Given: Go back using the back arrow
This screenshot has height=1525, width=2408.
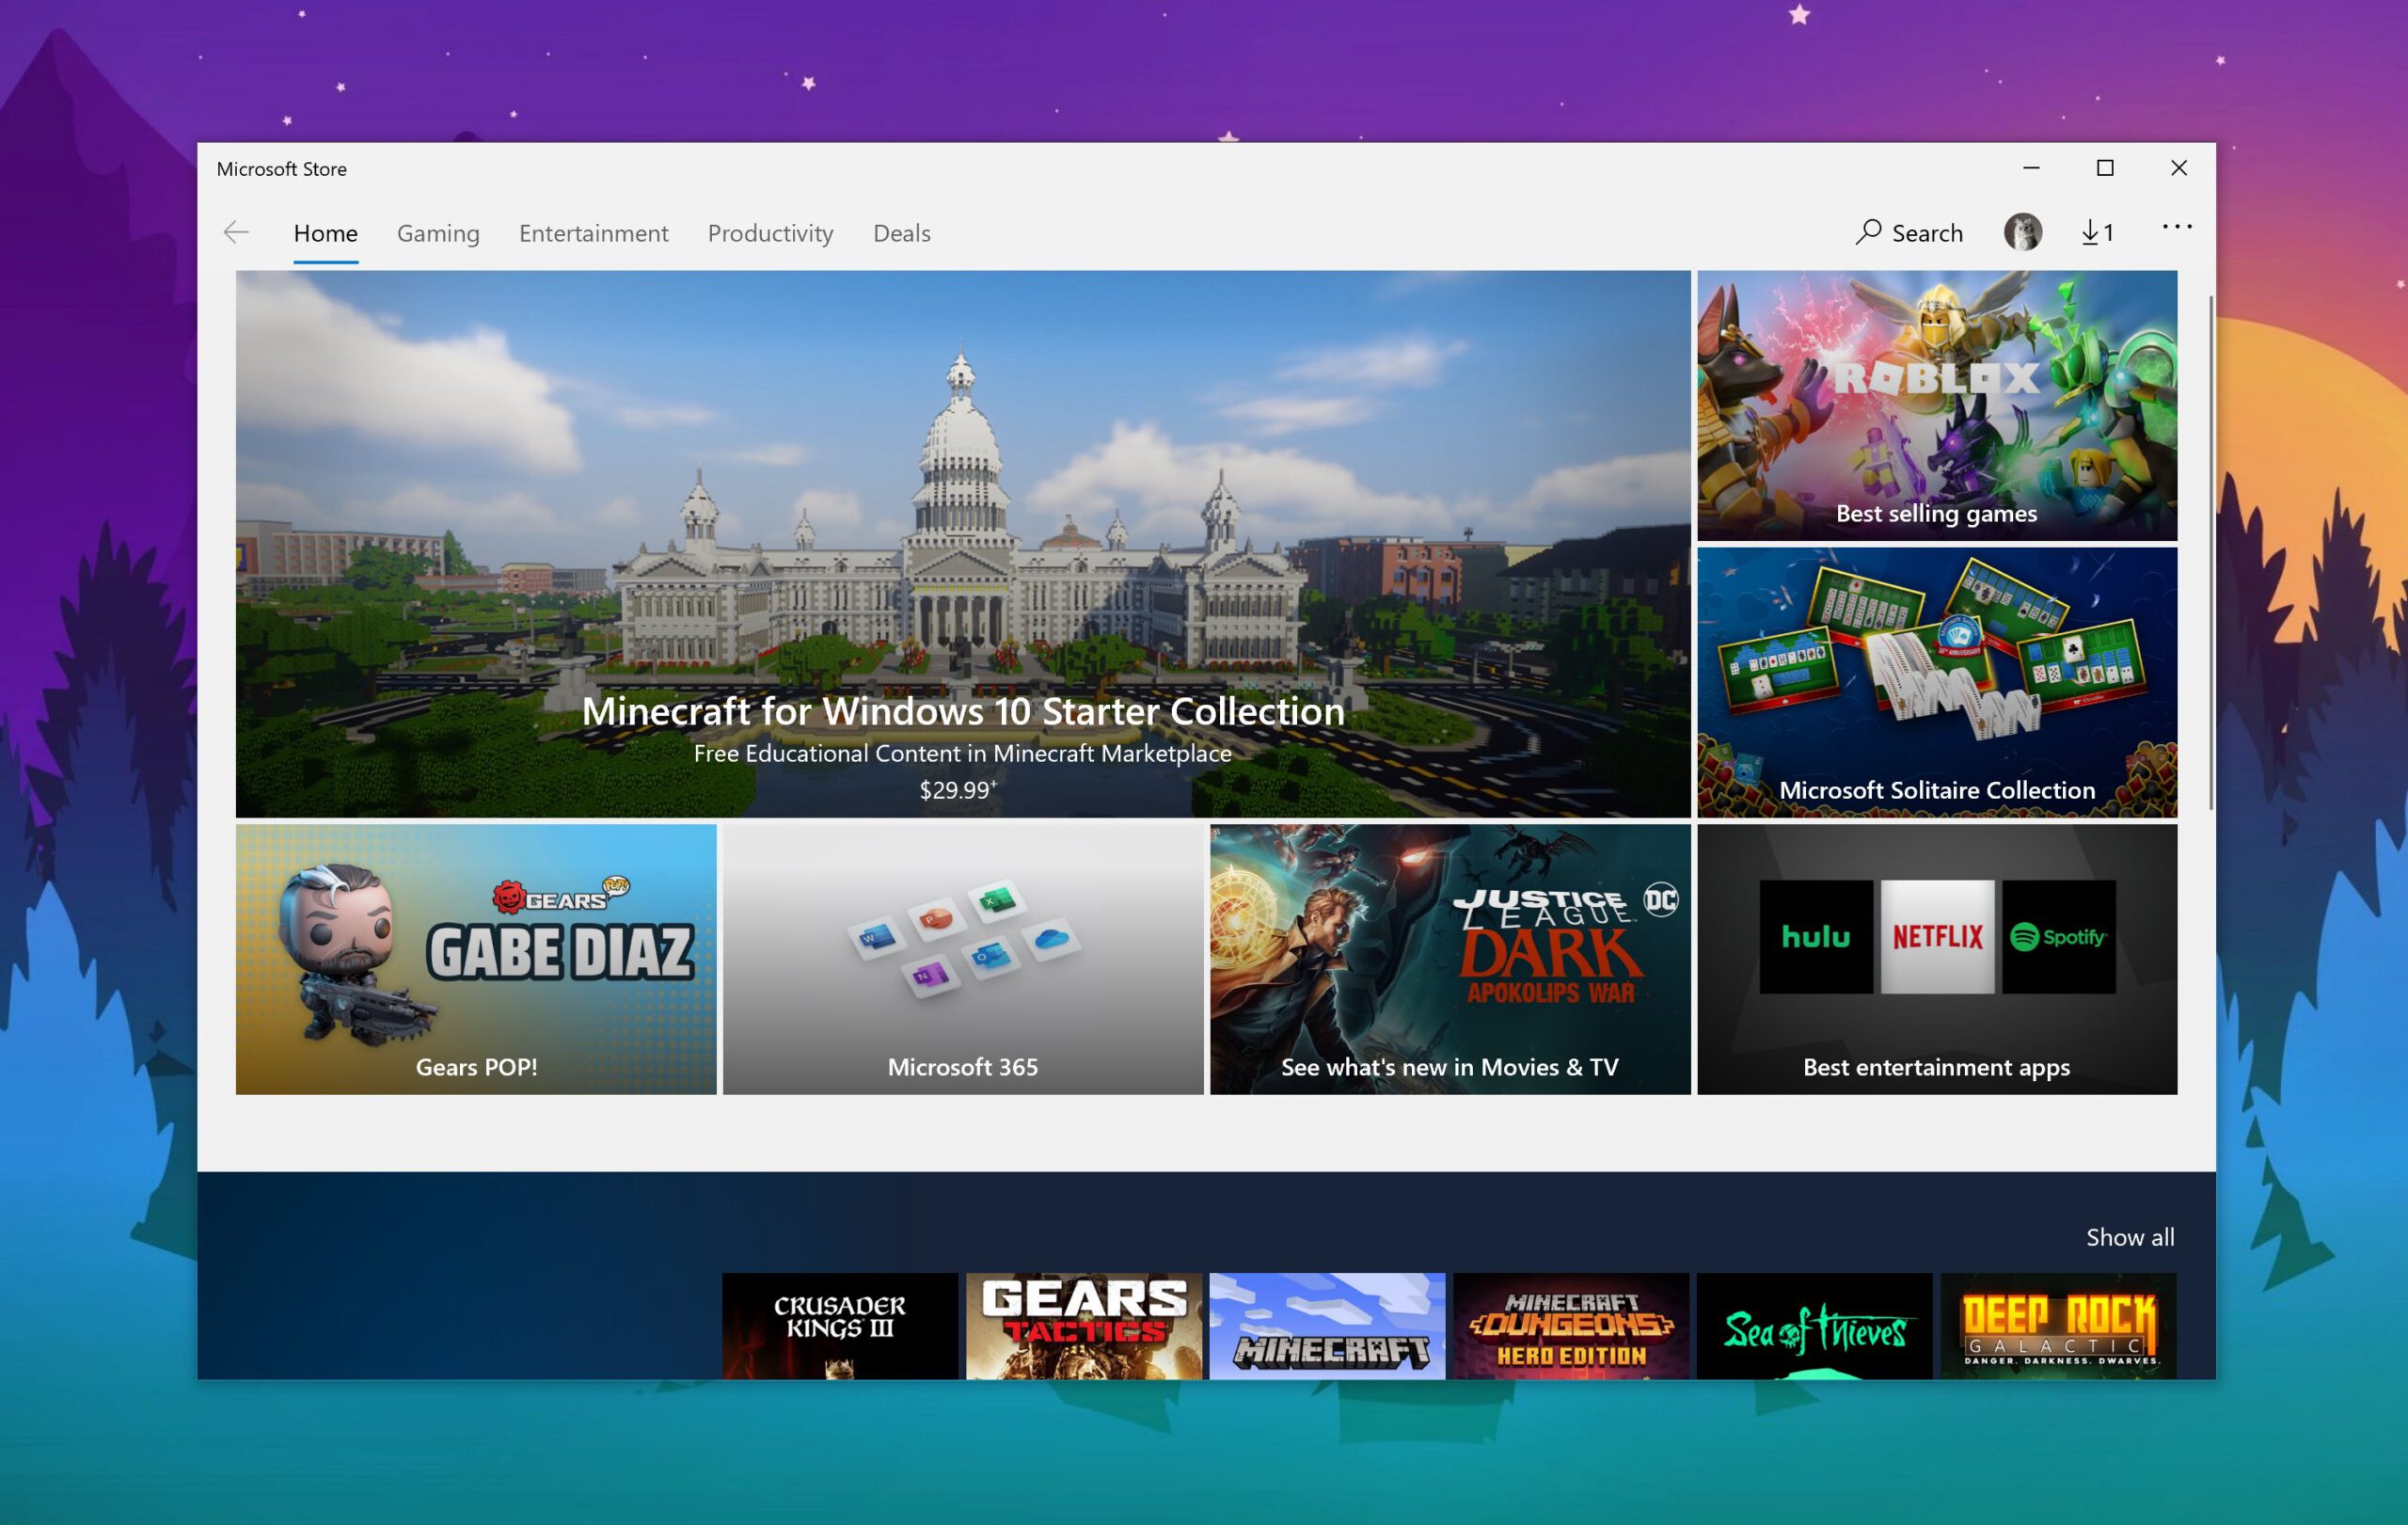Looking at the screenshot, I should tap(236, 233).
